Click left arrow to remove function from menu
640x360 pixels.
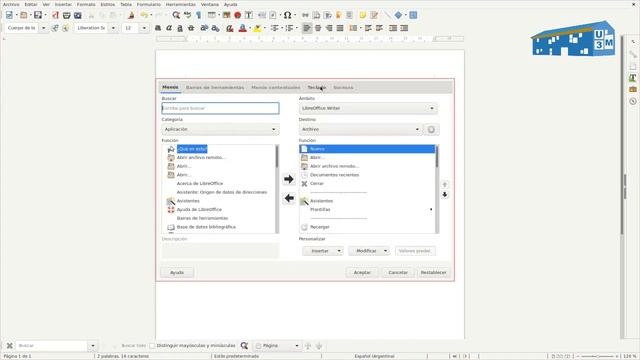289,198
